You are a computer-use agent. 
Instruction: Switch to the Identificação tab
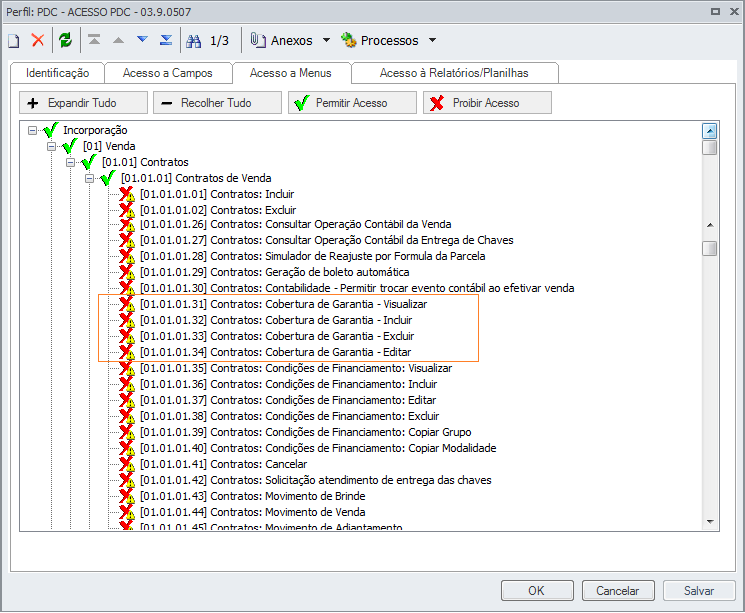coord(57,73)
